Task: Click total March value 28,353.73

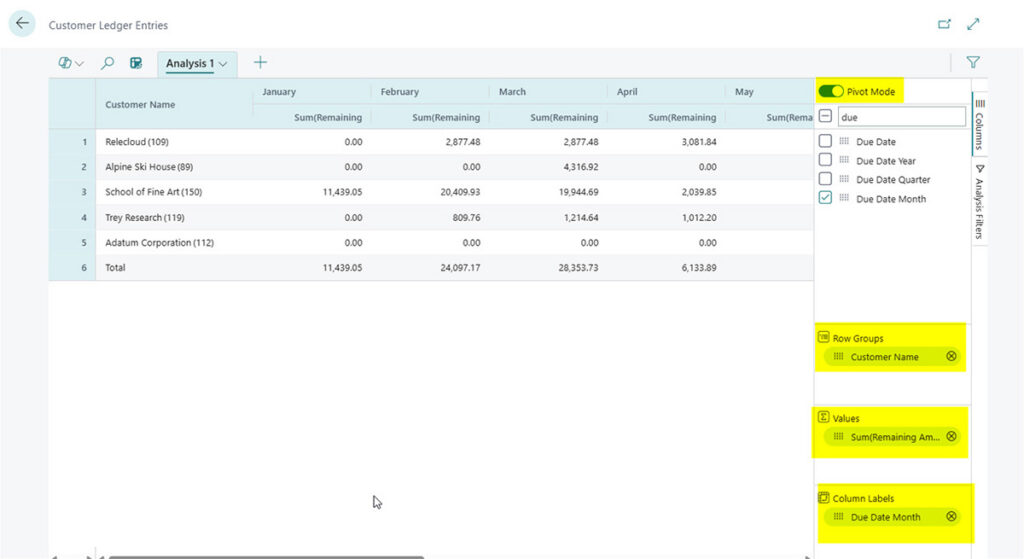Action: [x=578, y=268]
